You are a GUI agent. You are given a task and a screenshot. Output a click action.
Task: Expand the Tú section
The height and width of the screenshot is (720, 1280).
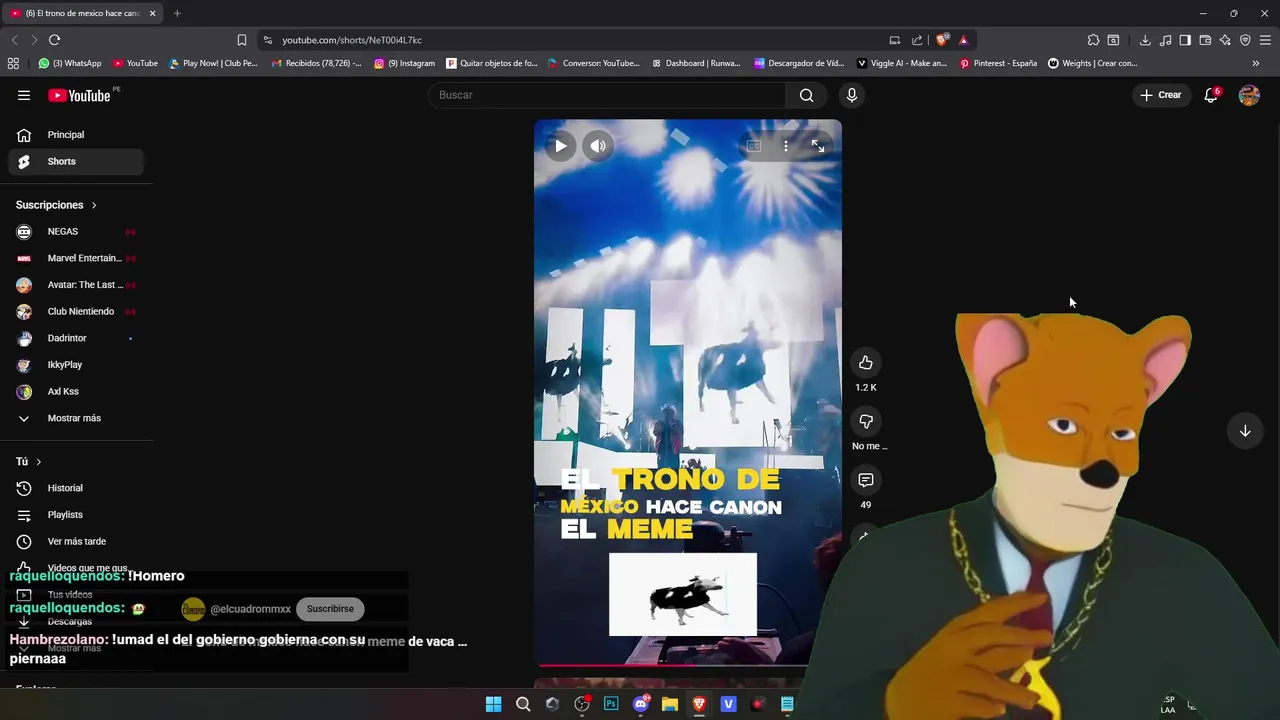pyautogui.click(x=29, y=461)
